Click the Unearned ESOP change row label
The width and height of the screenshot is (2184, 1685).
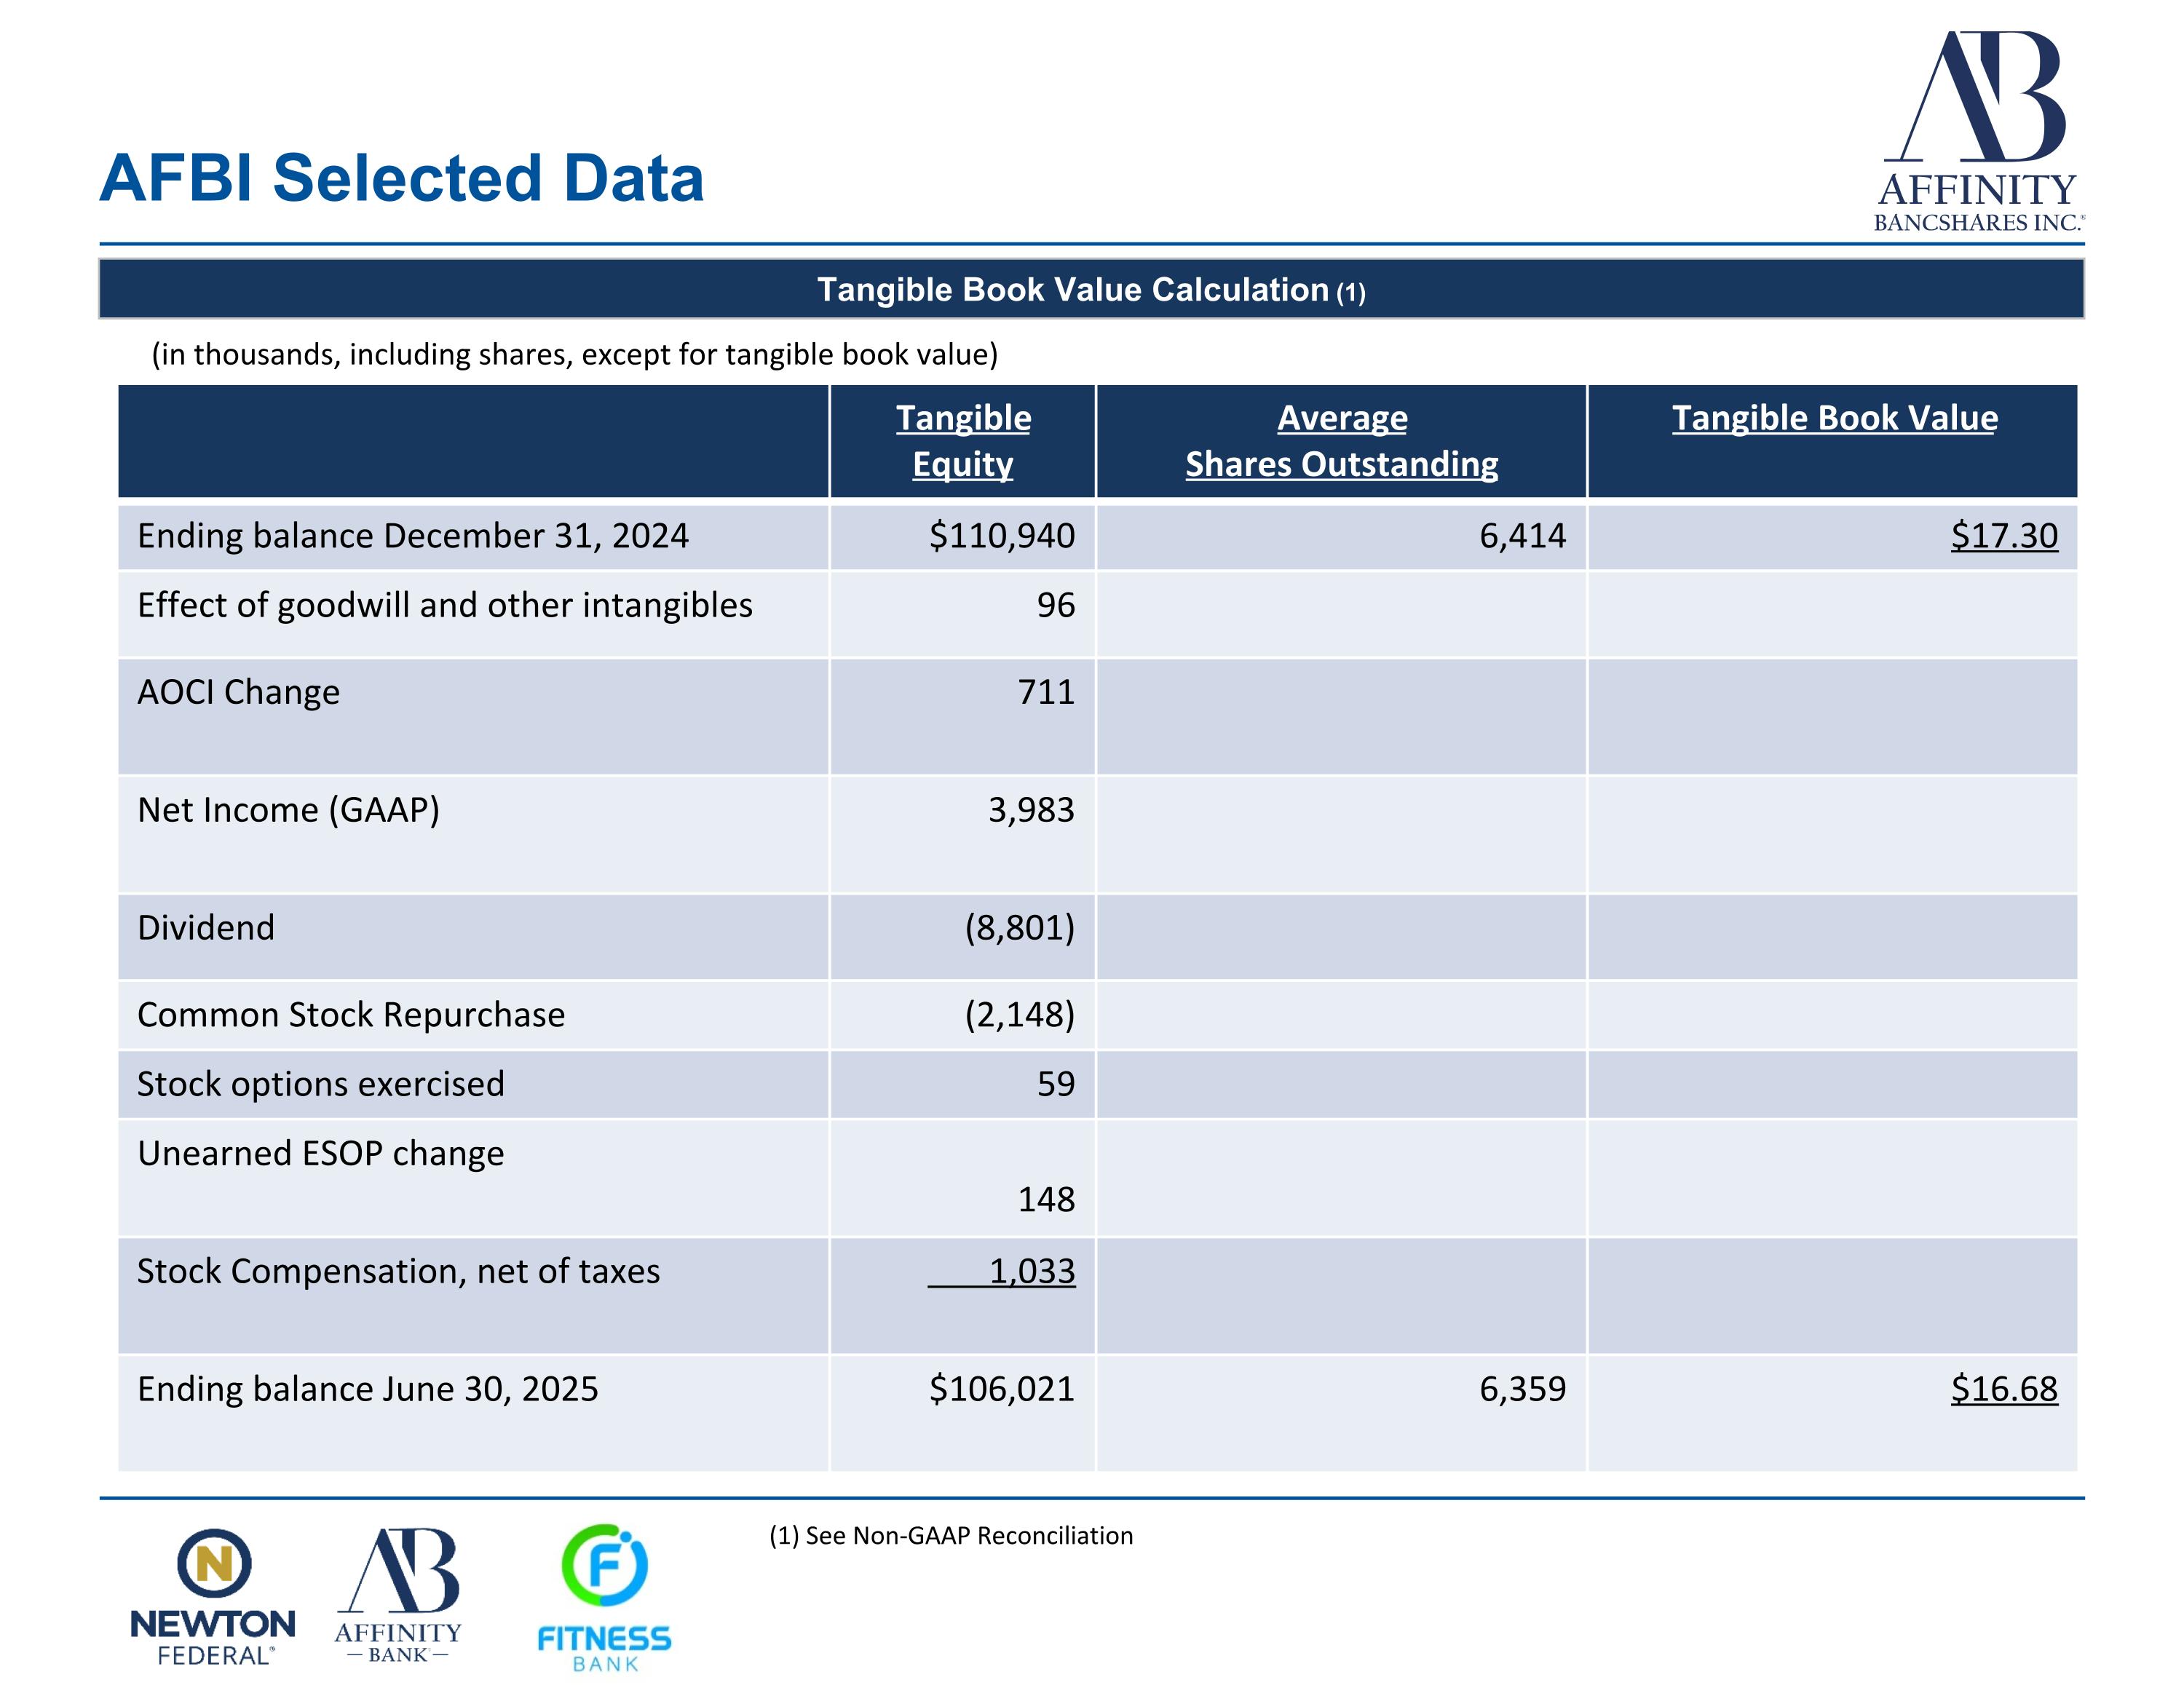pyautogui.click(x=320, y=1154)
